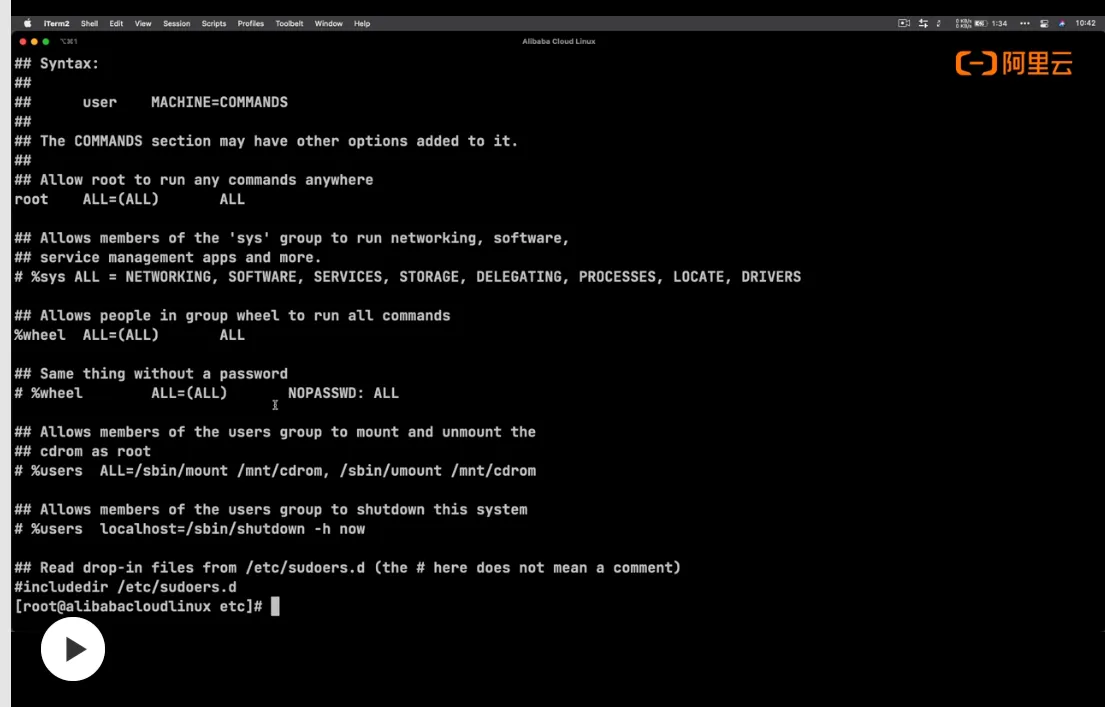Open the Window menu
The image size is (1105, 707).
(328, 23)
